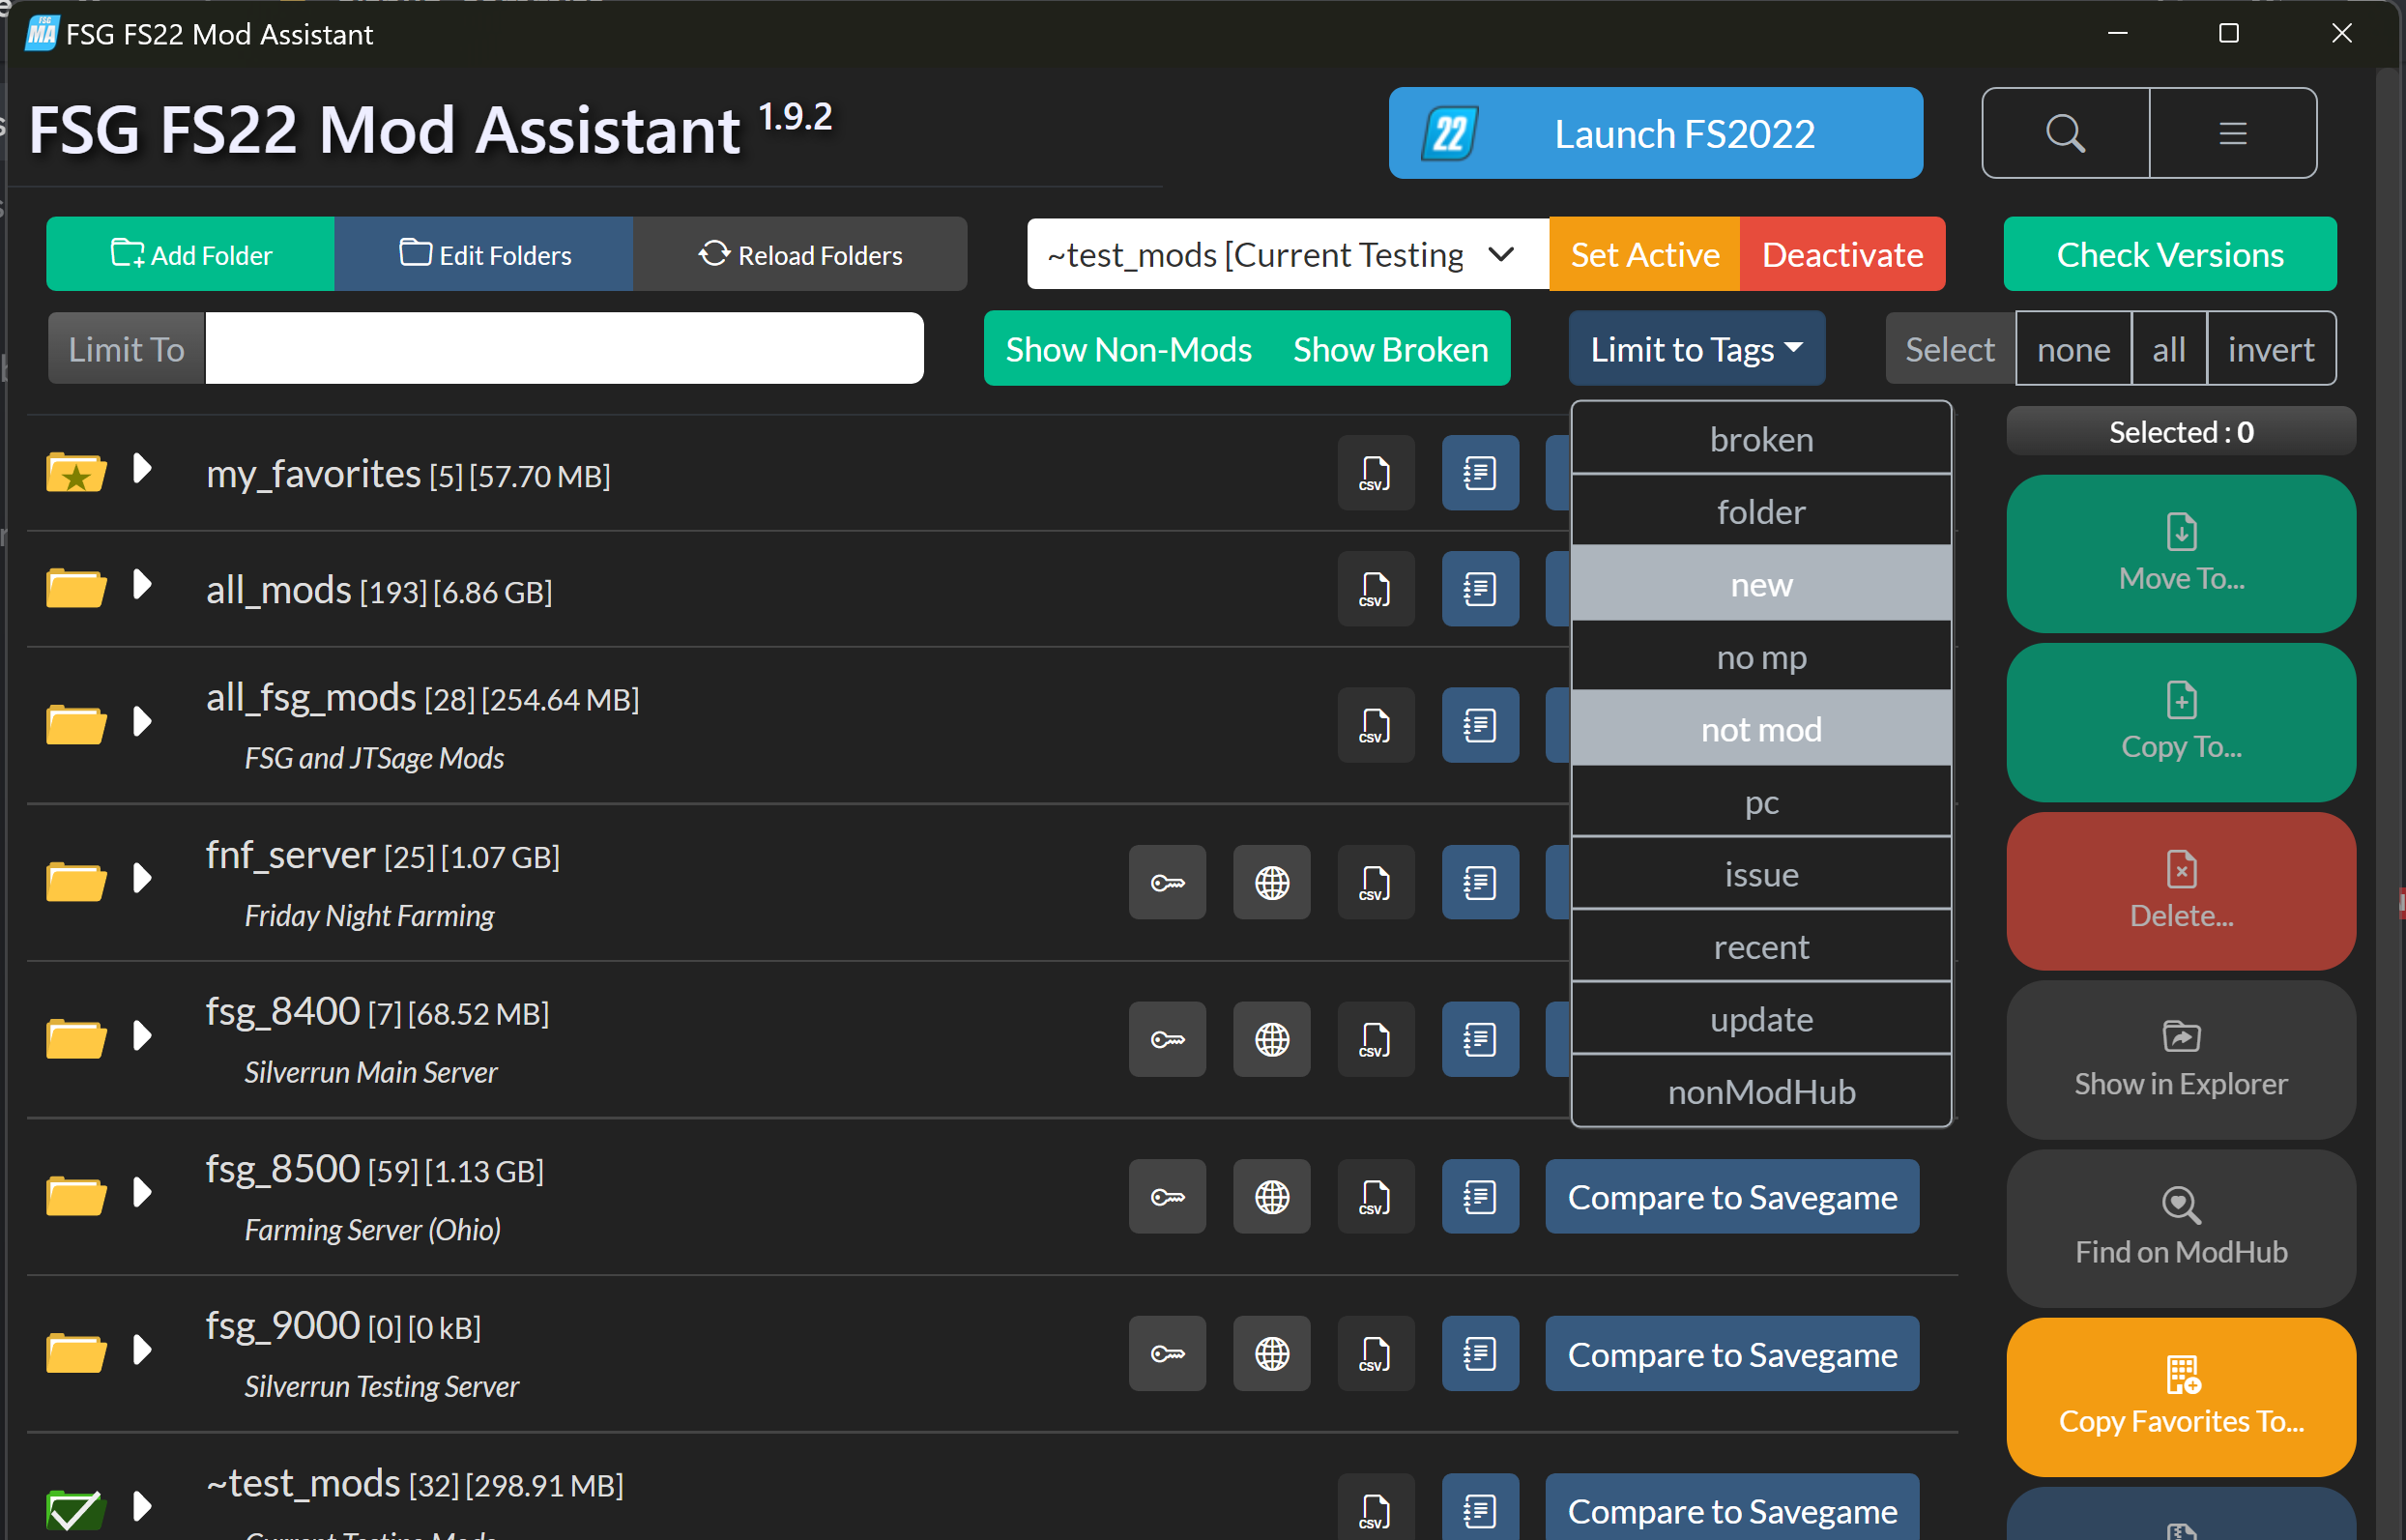Click the globe icon for fsg_8400

click(x=1271, y=1040)
